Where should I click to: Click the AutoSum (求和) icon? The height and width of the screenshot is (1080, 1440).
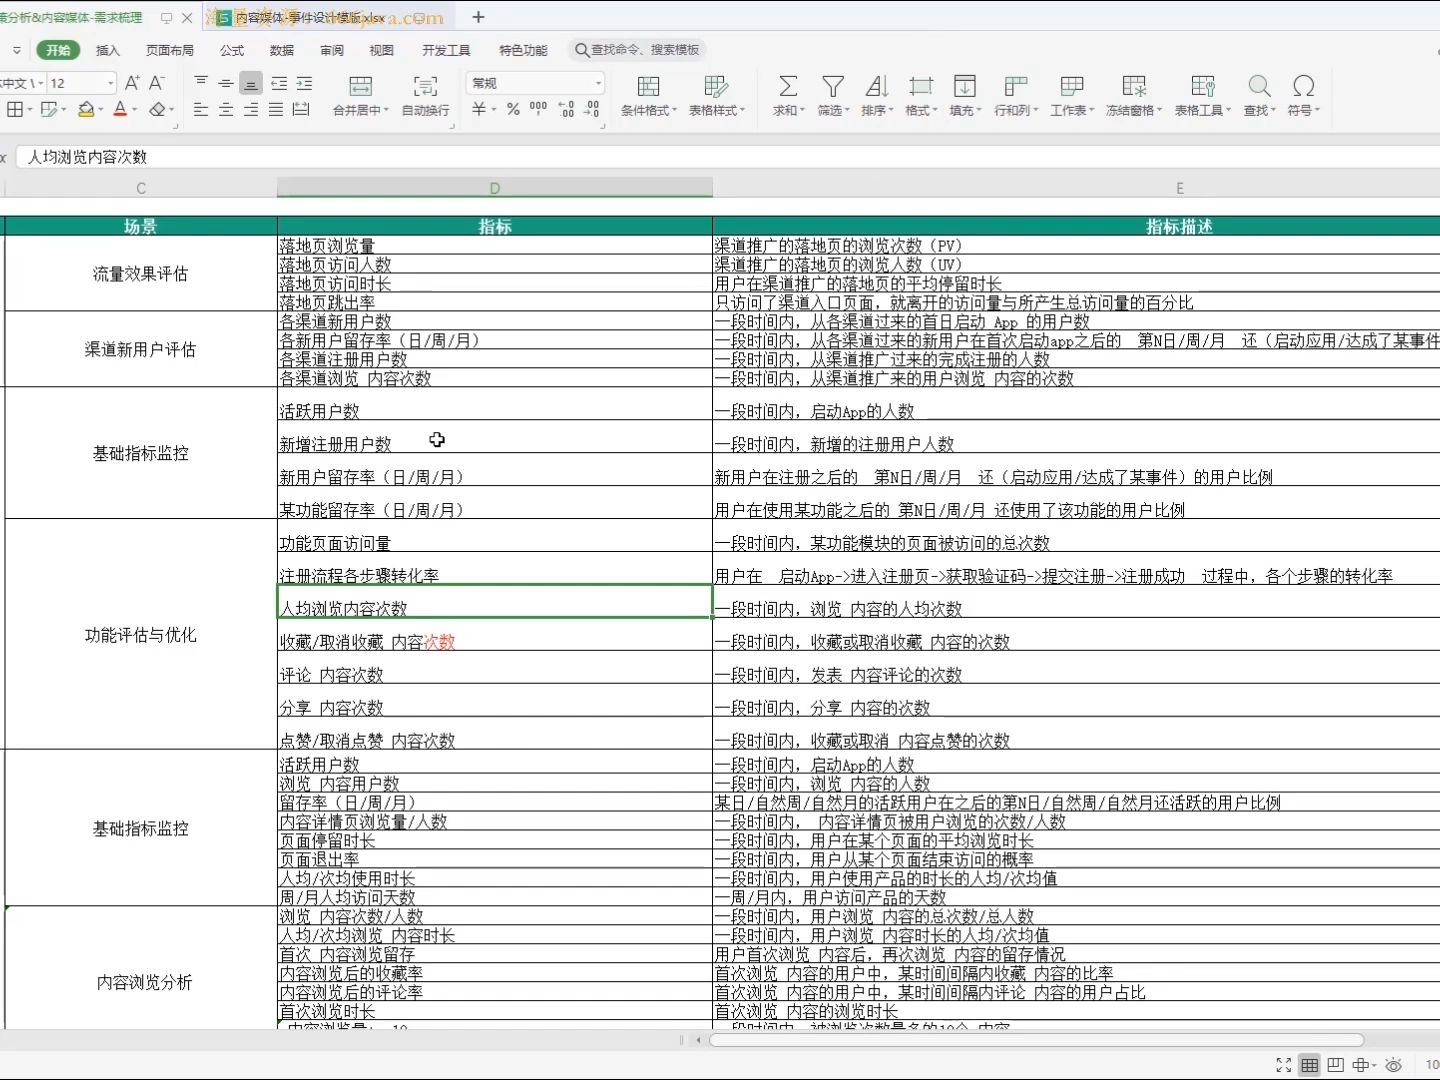coord(788,86)
